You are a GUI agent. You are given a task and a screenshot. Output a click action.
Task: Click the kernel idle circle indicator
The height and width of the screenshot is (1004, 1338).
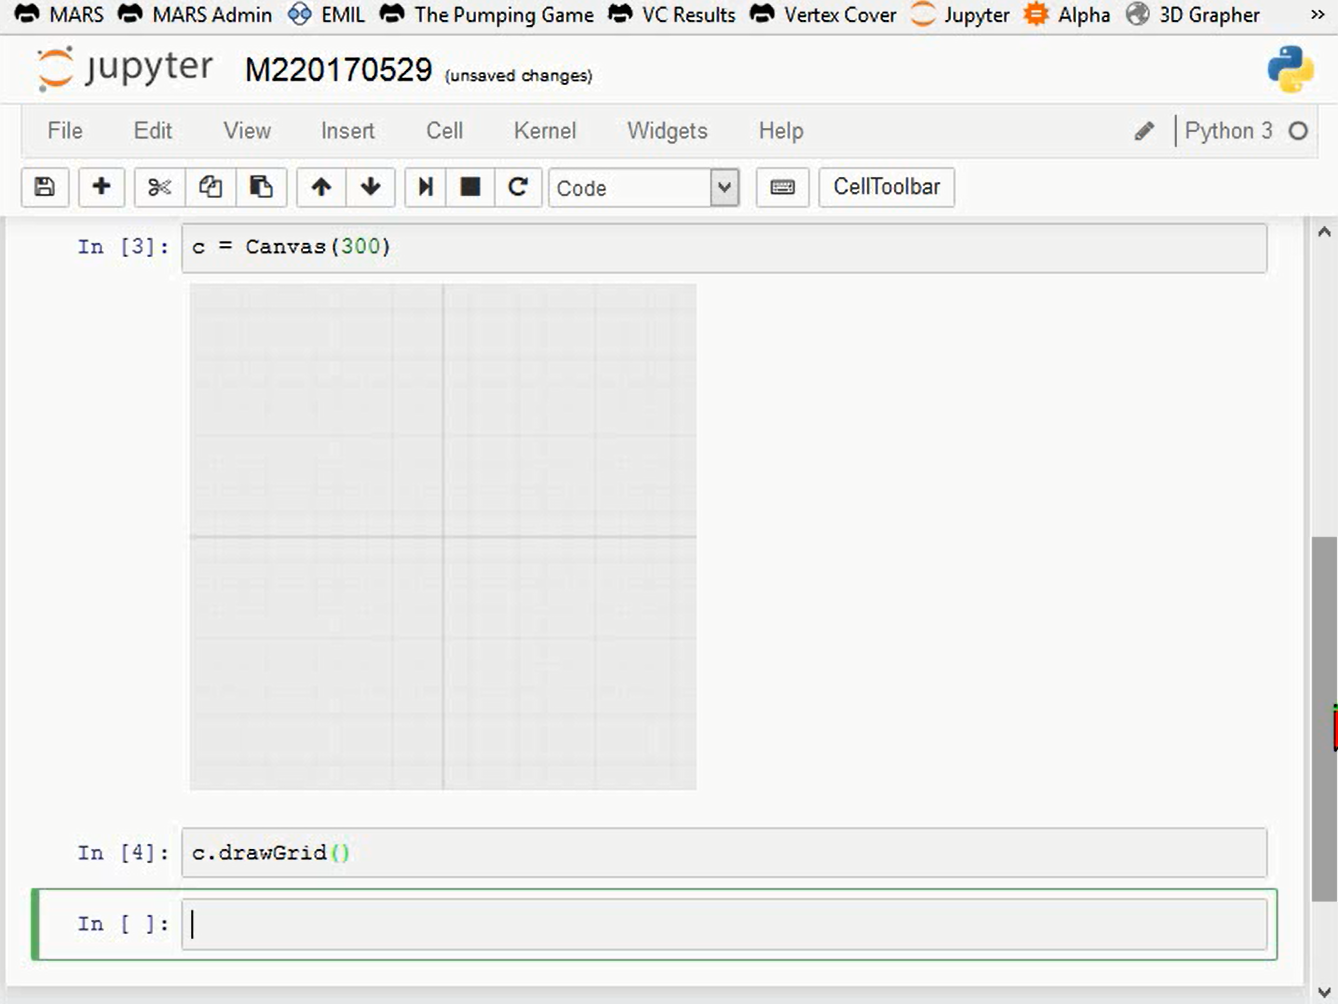[x=1298, y=131]
